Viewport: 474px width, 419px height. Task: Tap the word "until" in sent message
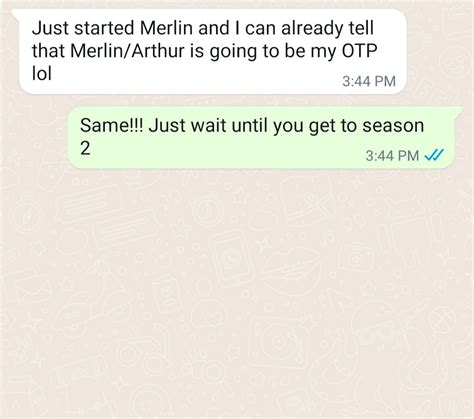(x=249, y=126)
